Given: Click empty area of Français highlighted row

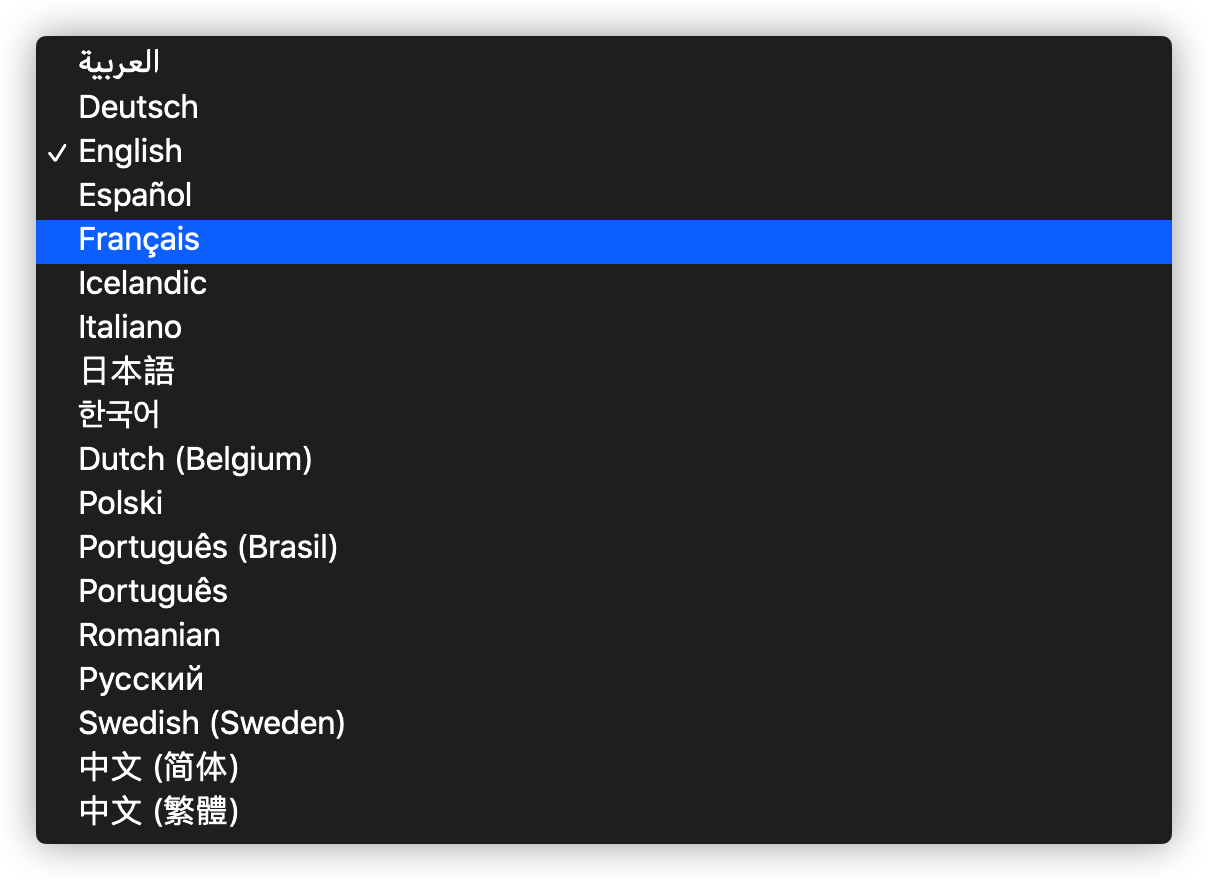Looking at the screenshot, I should pos(700,242).
